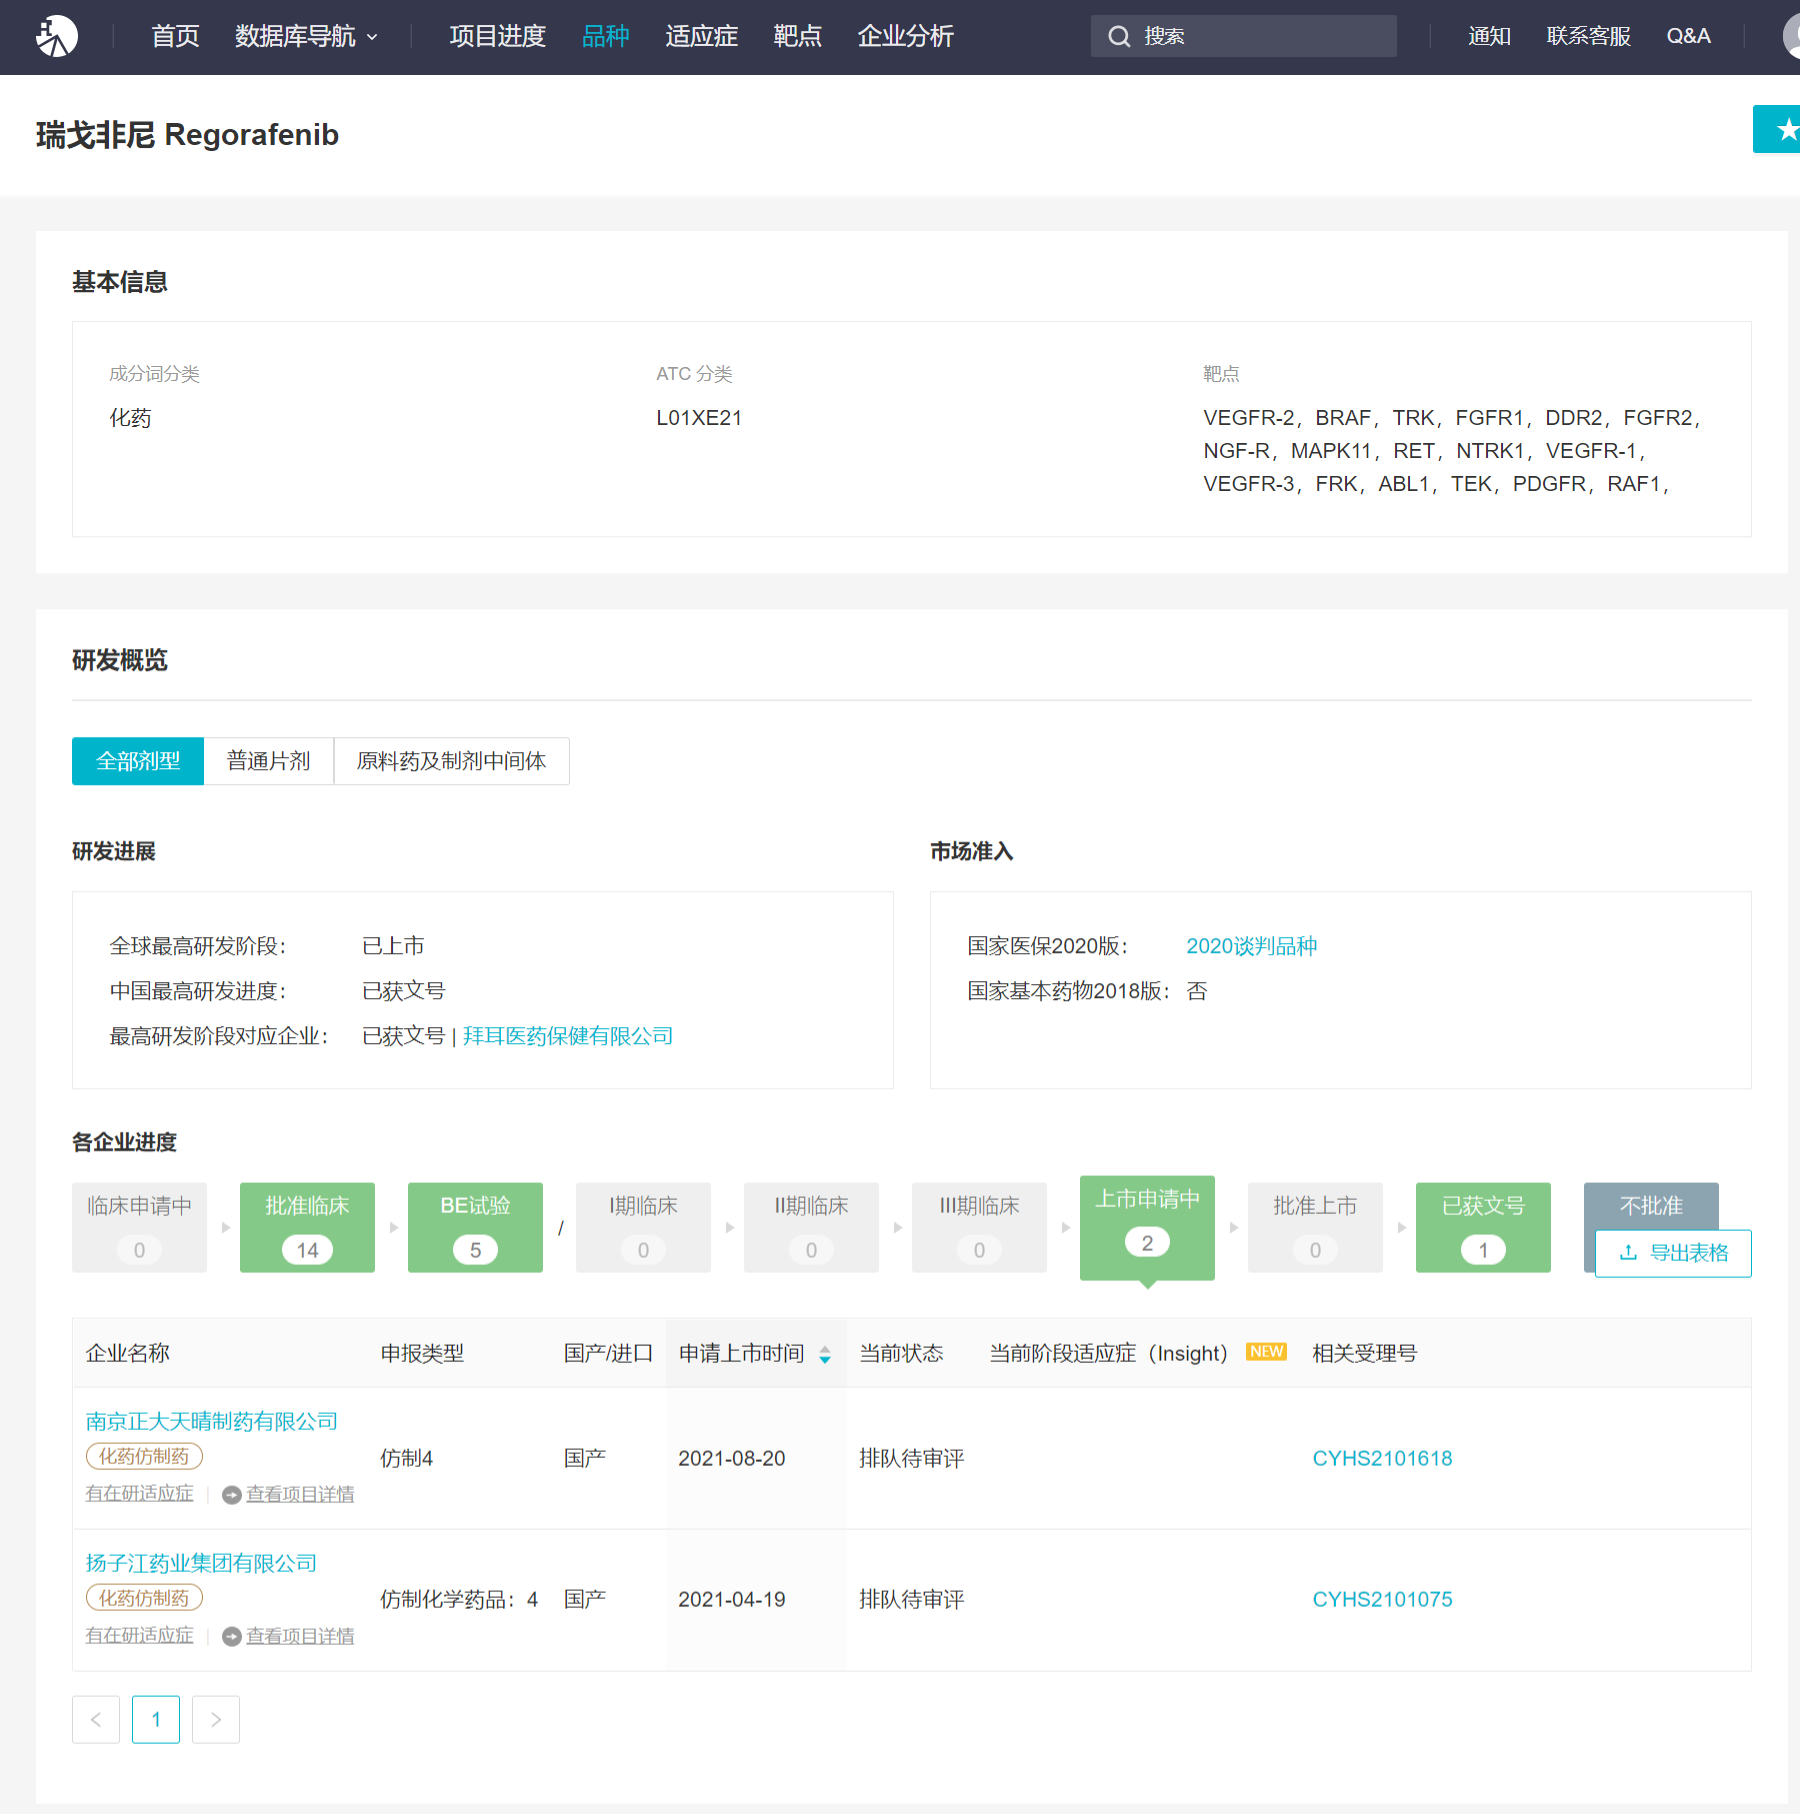Screen dimensions: 1800x1814
Task: Click the export table upload icon
Action: click(x=1628, y=1253)
